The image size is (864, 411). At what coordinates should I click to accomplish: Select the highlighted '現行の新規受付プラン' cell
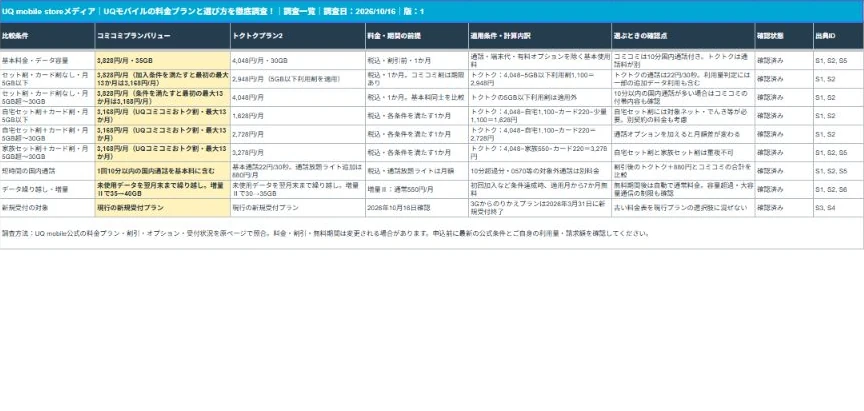pos(163,208)
